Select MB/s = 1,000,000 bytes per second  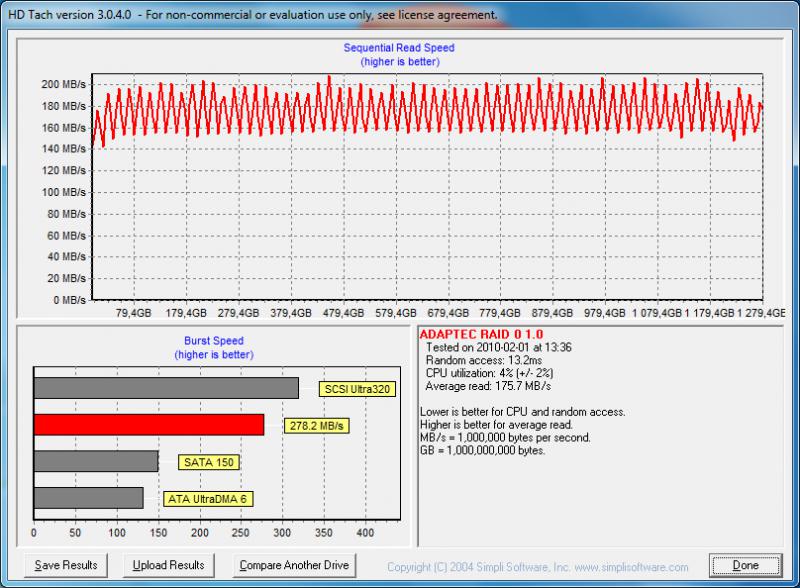click(x=505, y=437)
